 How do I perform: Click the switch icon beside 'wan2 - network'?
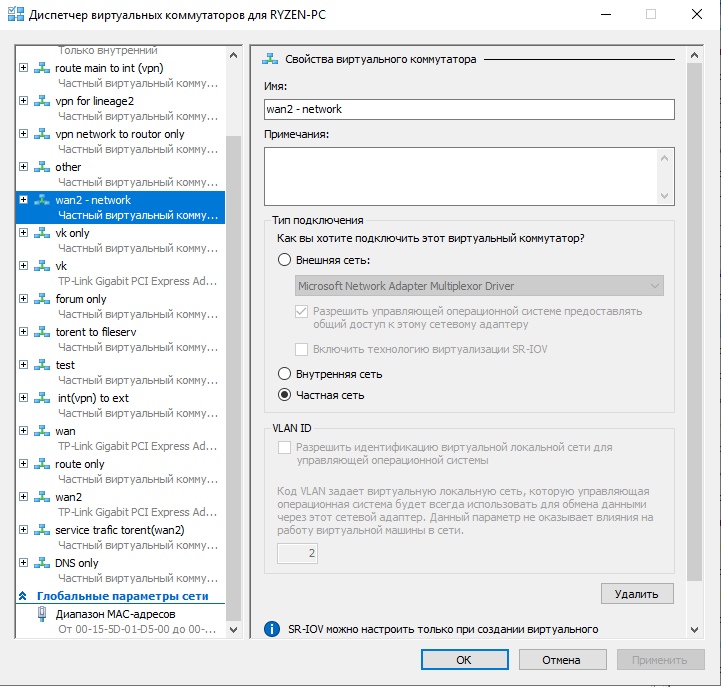point(42,200)
